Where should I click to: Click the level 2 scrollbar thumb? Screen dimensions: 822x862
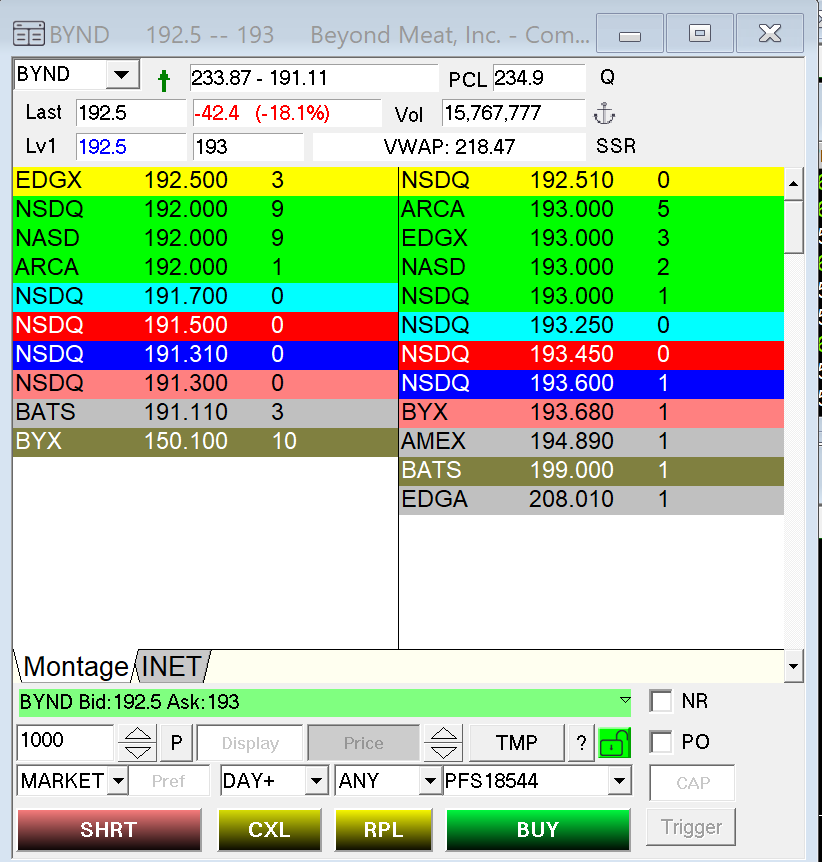(x=793, y=226)
